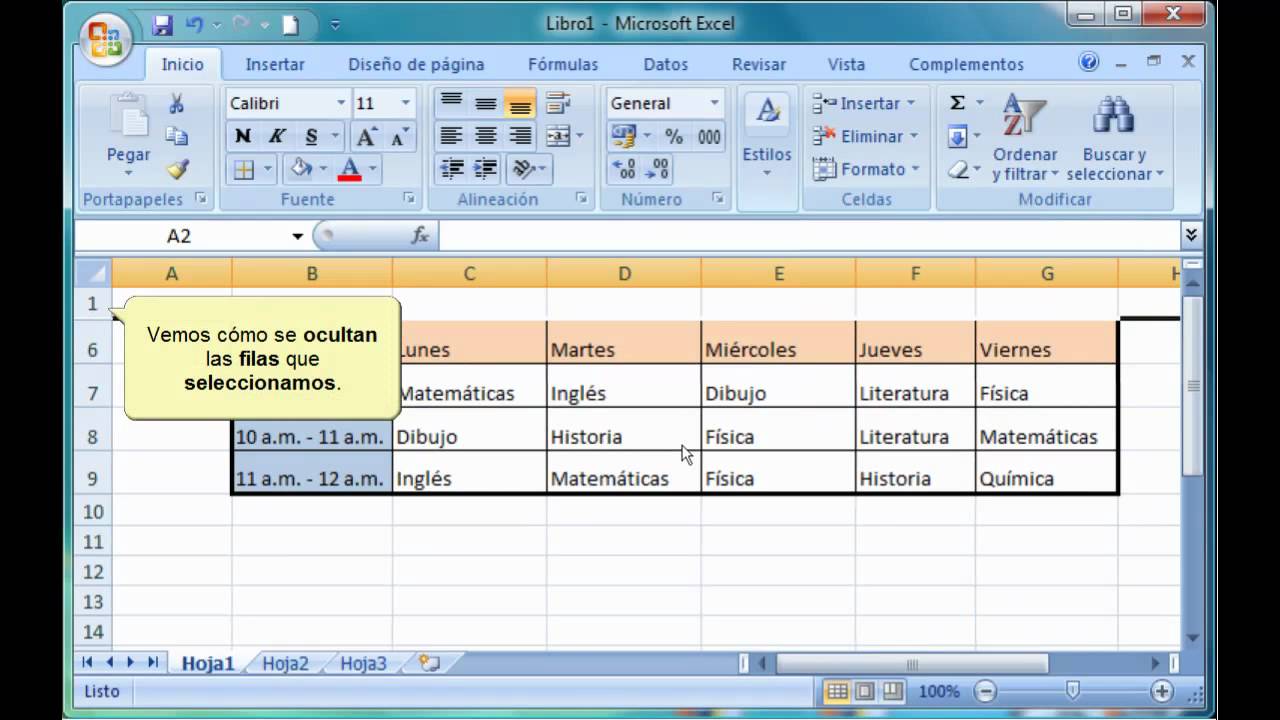Select the Hoja2 sheet tab
Image resolution: width=1280 pixels, height=720 pixels.
click(285, 663)
